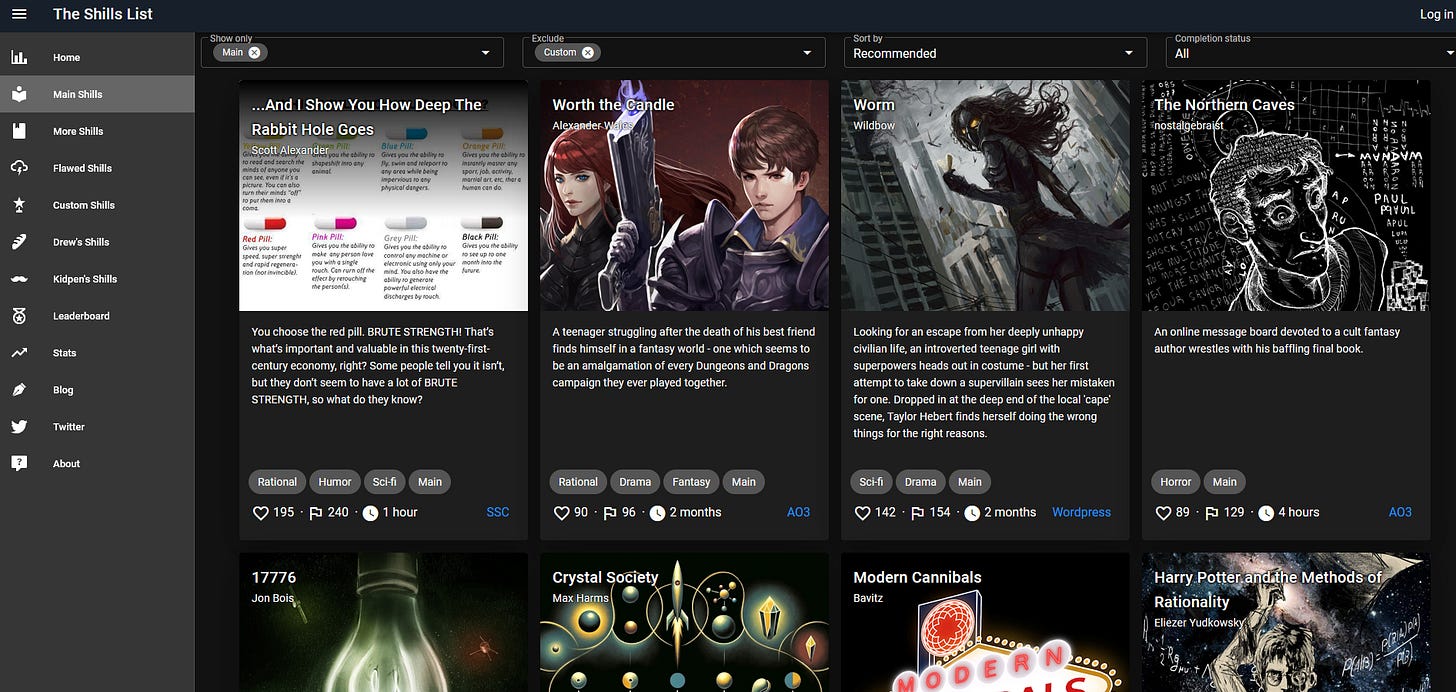Screen dimensions: 1456x692
Task: Click the Blog pen icon
Action: point(19,390)
